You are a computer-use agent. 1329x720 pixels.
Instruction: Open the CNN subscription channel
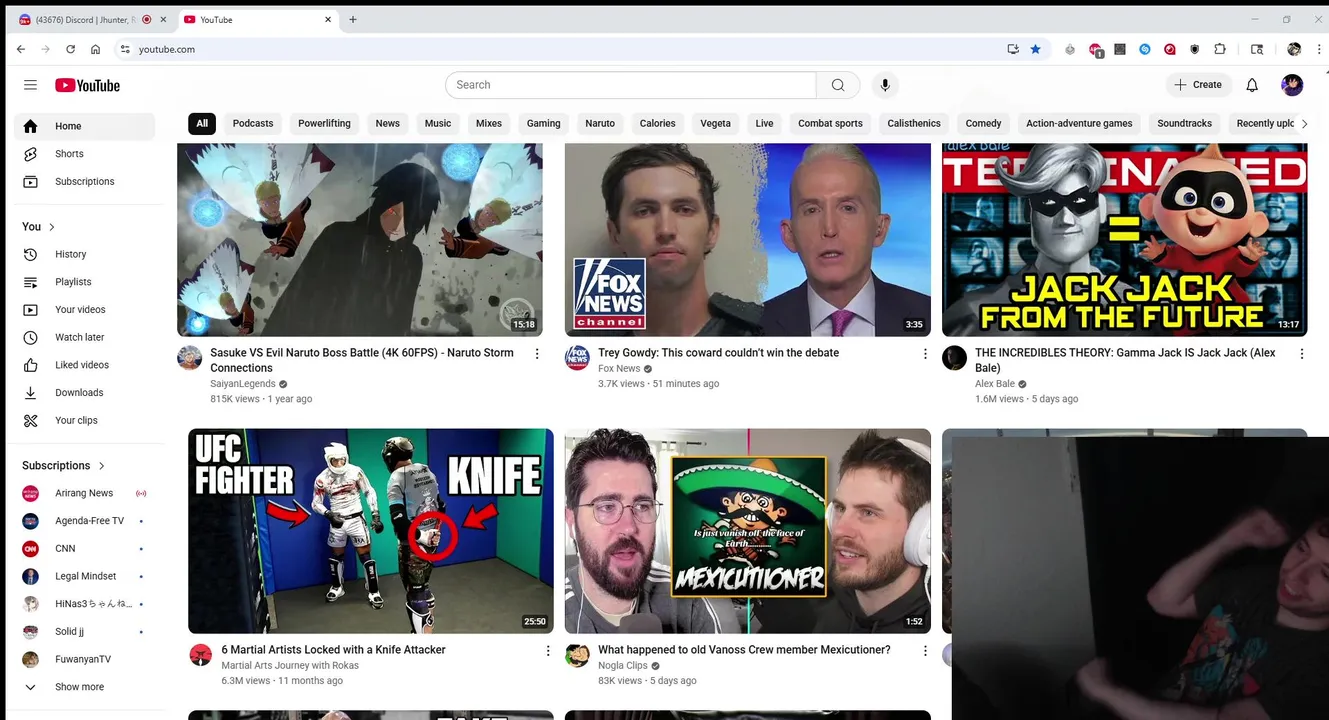click(85, 549)
